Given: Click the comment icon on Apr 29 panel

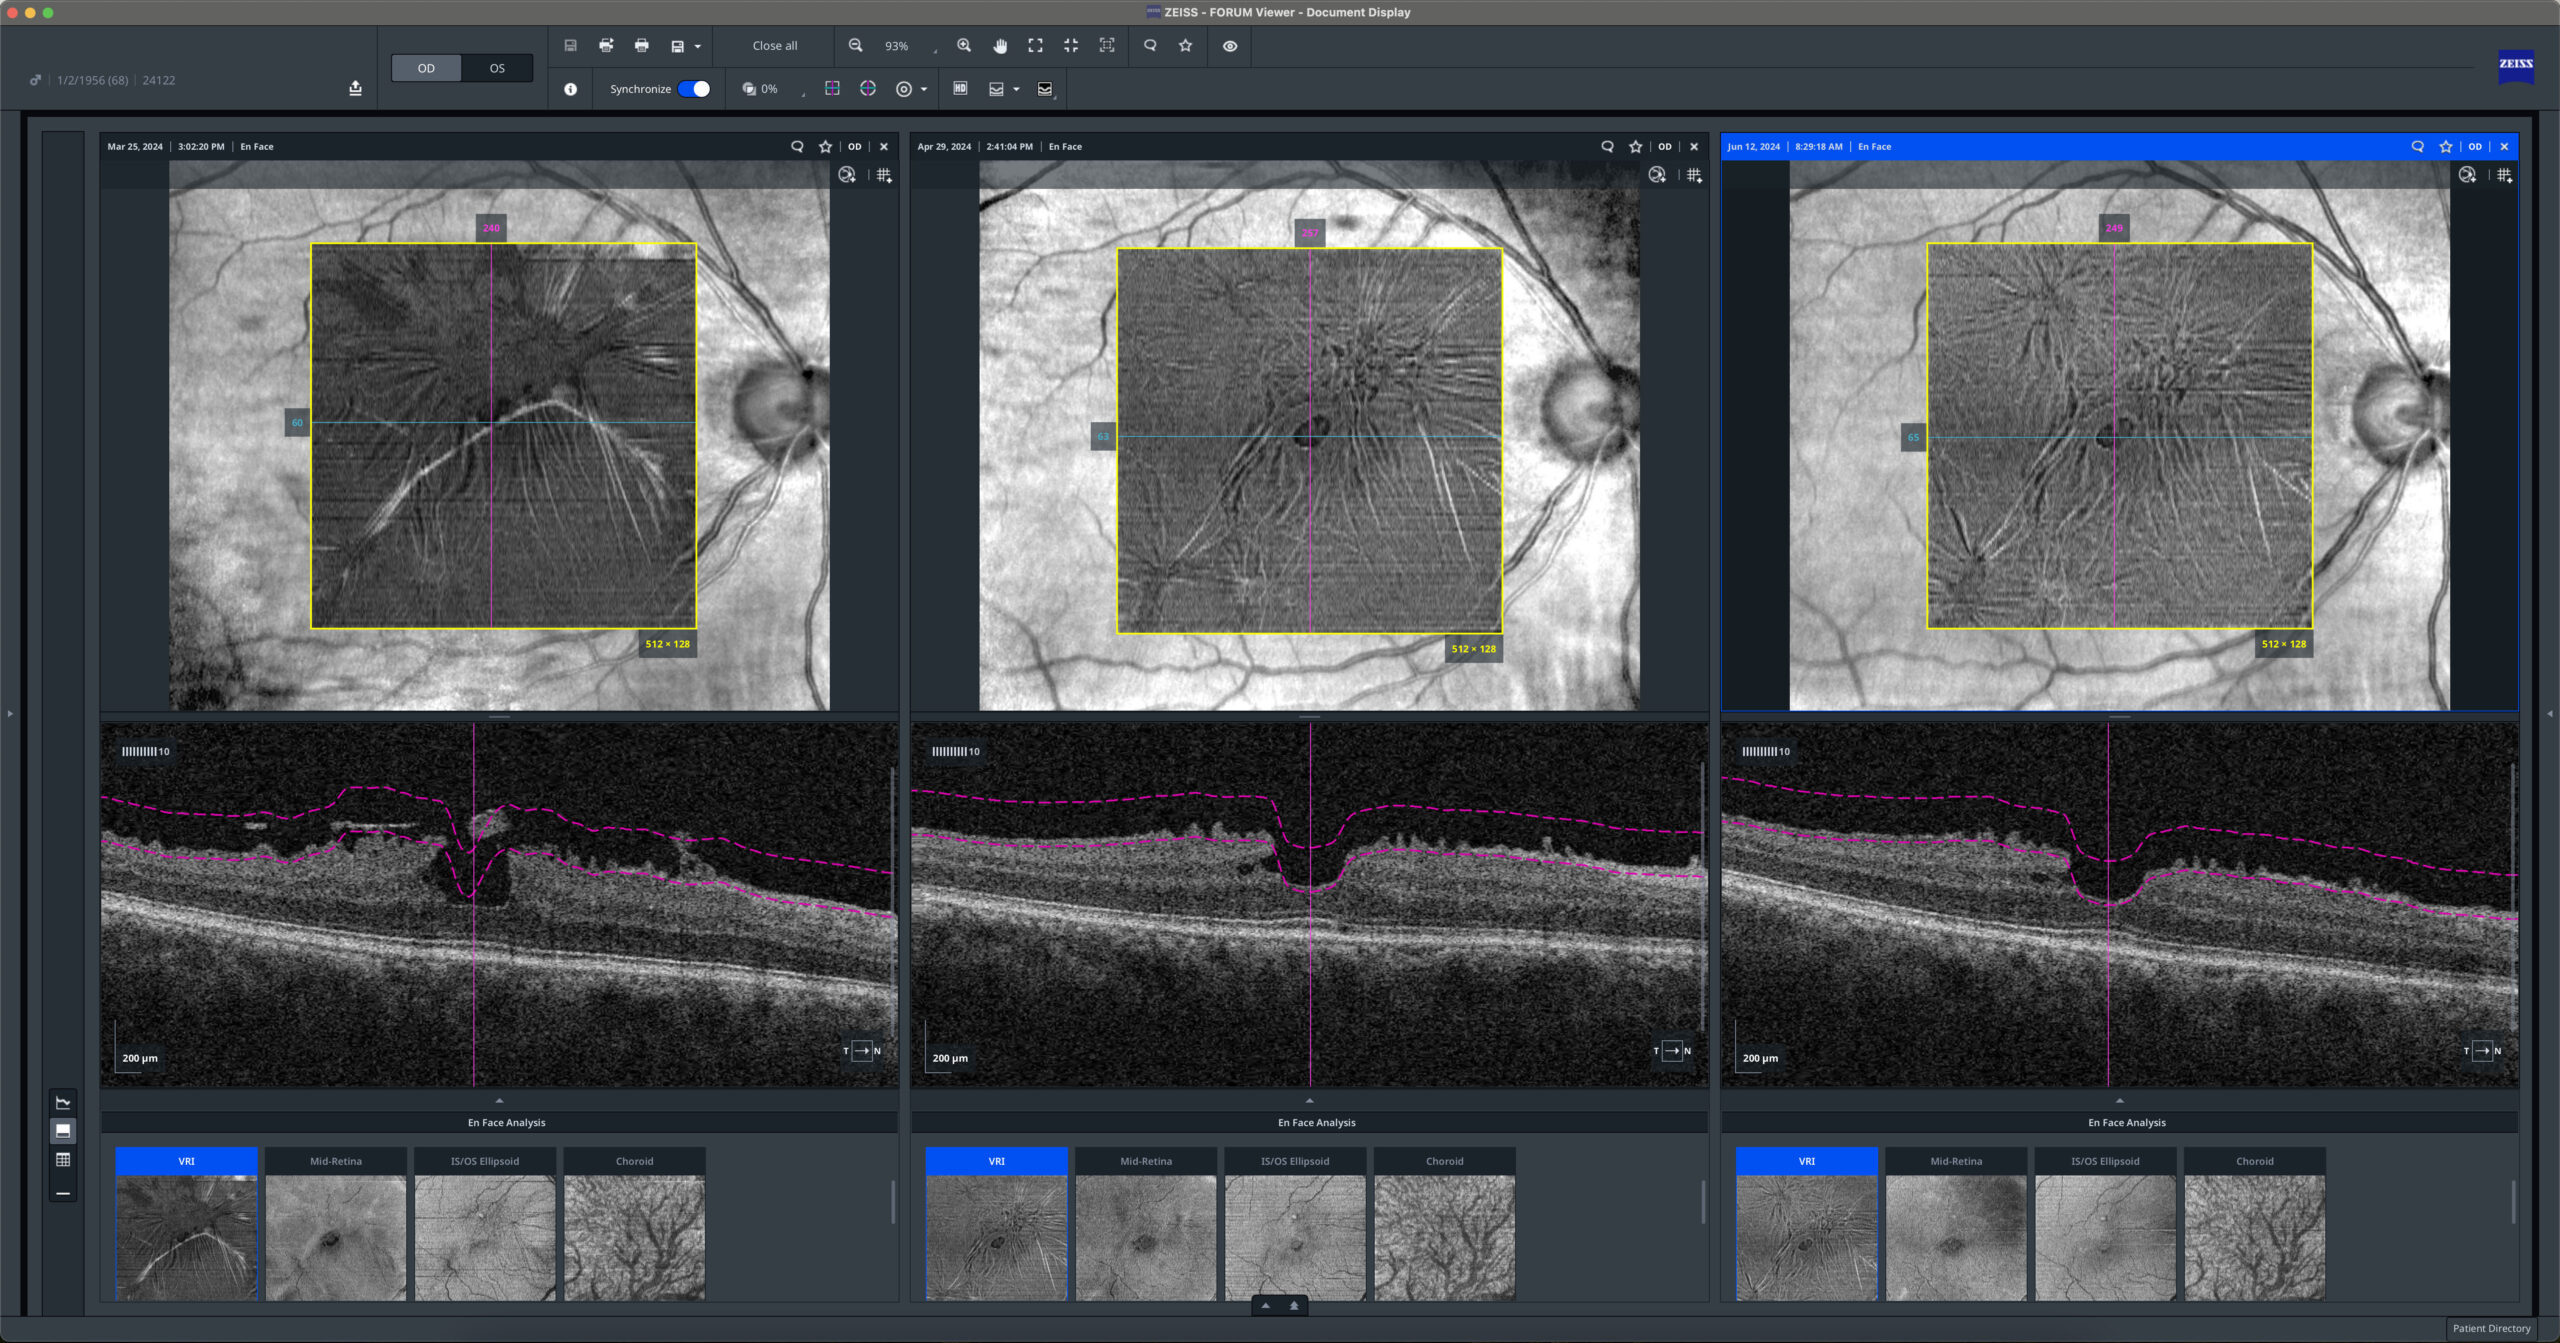Looking at the screenshot, I should tap(1607, 146).
